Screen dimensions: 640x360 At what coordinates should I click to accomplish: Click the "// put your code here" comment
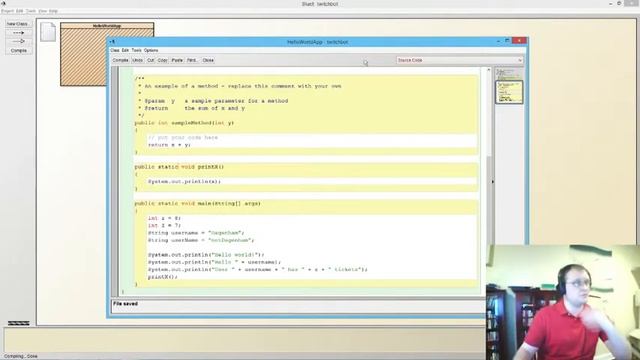pos(182,138)
